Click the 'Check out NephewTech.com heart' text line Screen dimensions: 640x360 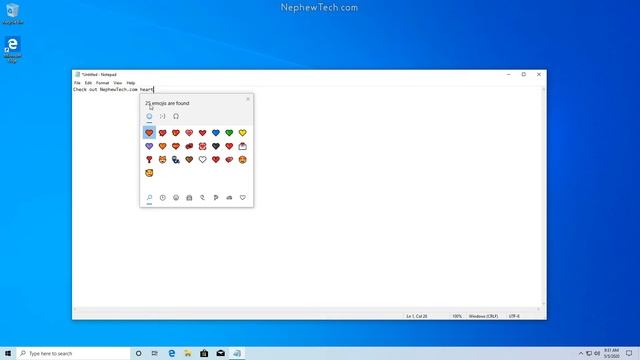[113, 89]
